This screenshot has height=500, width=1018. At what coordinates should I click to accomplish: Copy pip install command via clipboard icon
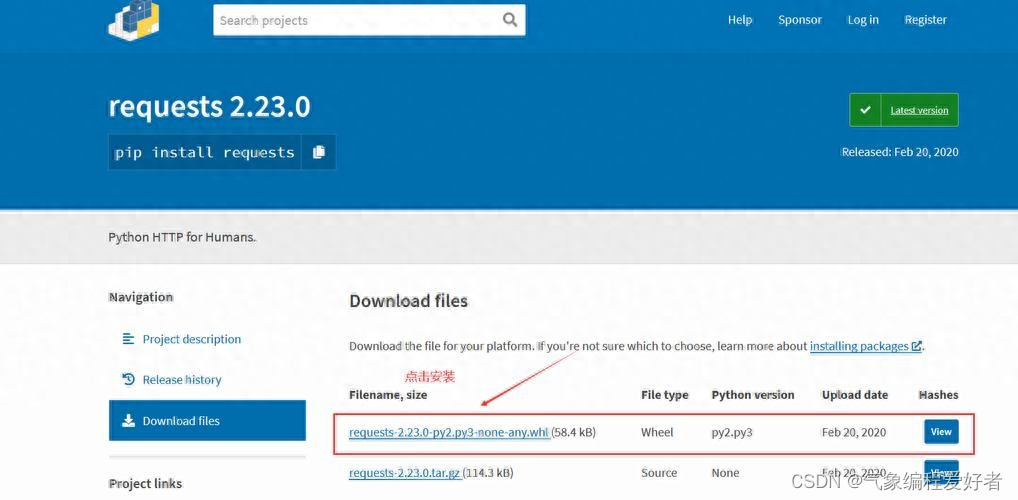tap(319, 152)
